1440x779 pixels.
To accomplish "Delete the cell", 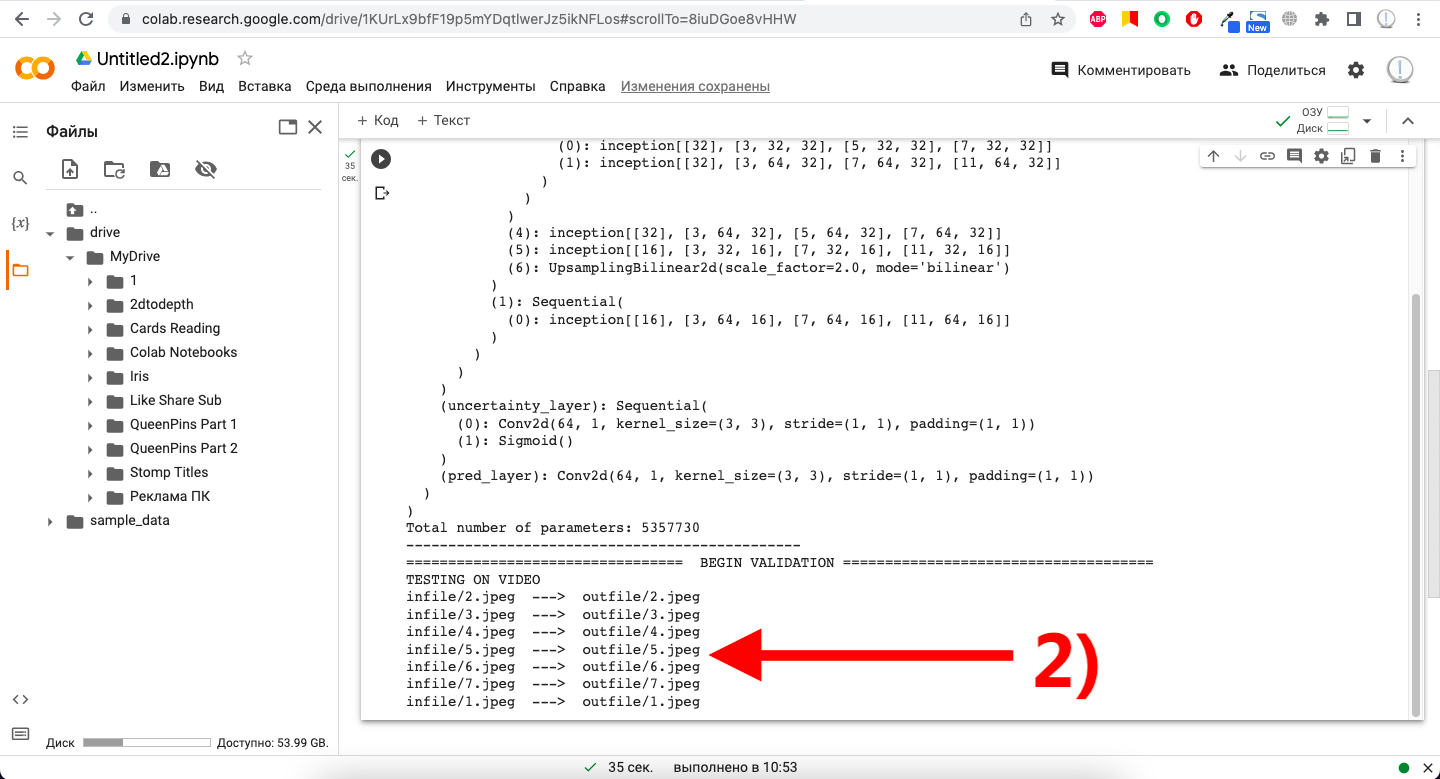I will click(1375, 156).
